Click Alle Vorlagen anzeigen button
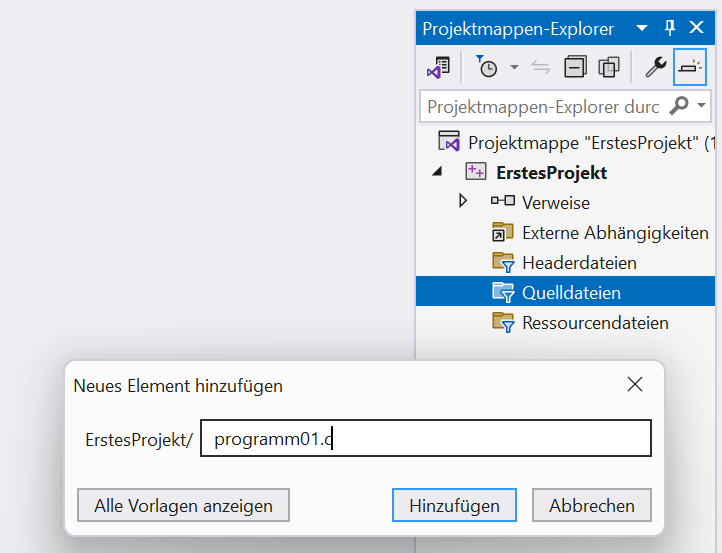The image size is (722, 553). [x=183, y=505]
